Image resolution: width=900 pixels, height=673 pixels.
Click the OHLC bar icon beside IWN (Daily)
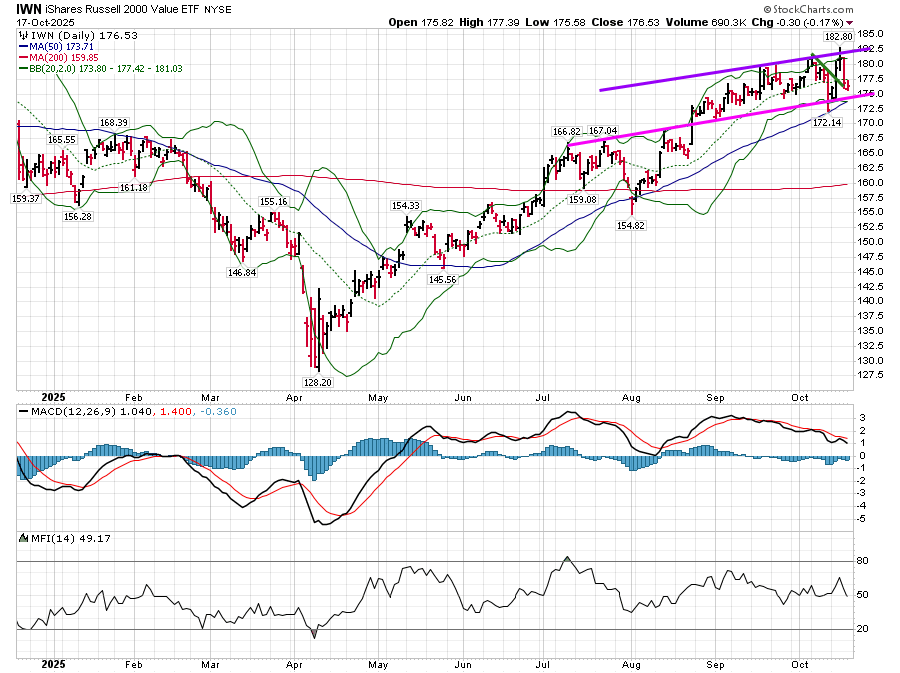coord(24,35)
